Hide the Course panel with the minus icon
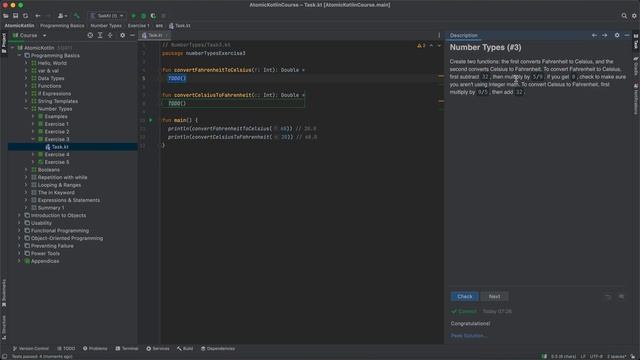Screen dimensions: 640x360 coord(132,36)
